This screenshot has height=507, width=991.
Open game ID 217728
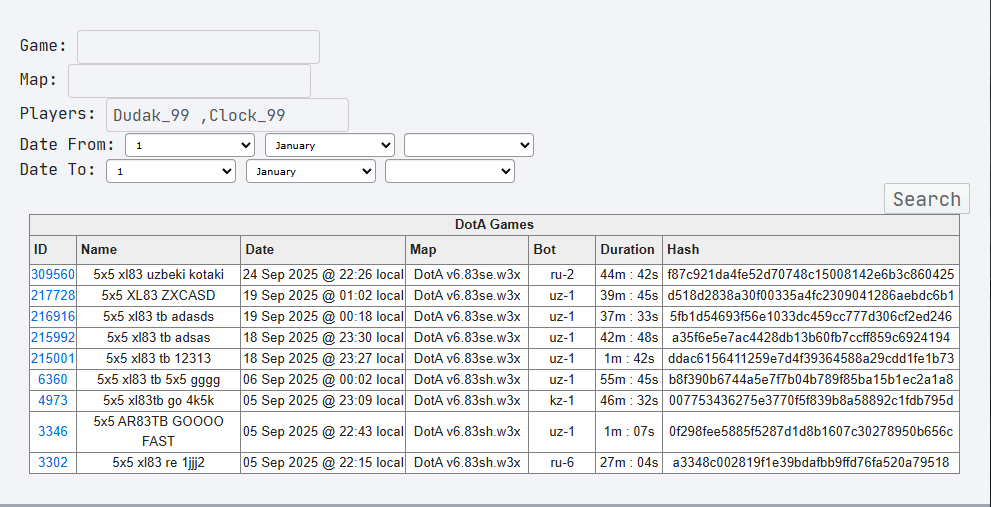point(53,295)
